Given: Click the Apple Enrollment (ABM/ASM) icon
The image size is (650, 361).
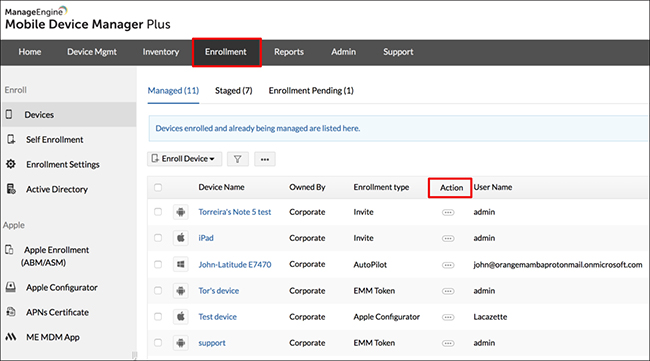Looking at the screenshot, I should point(9,250).
